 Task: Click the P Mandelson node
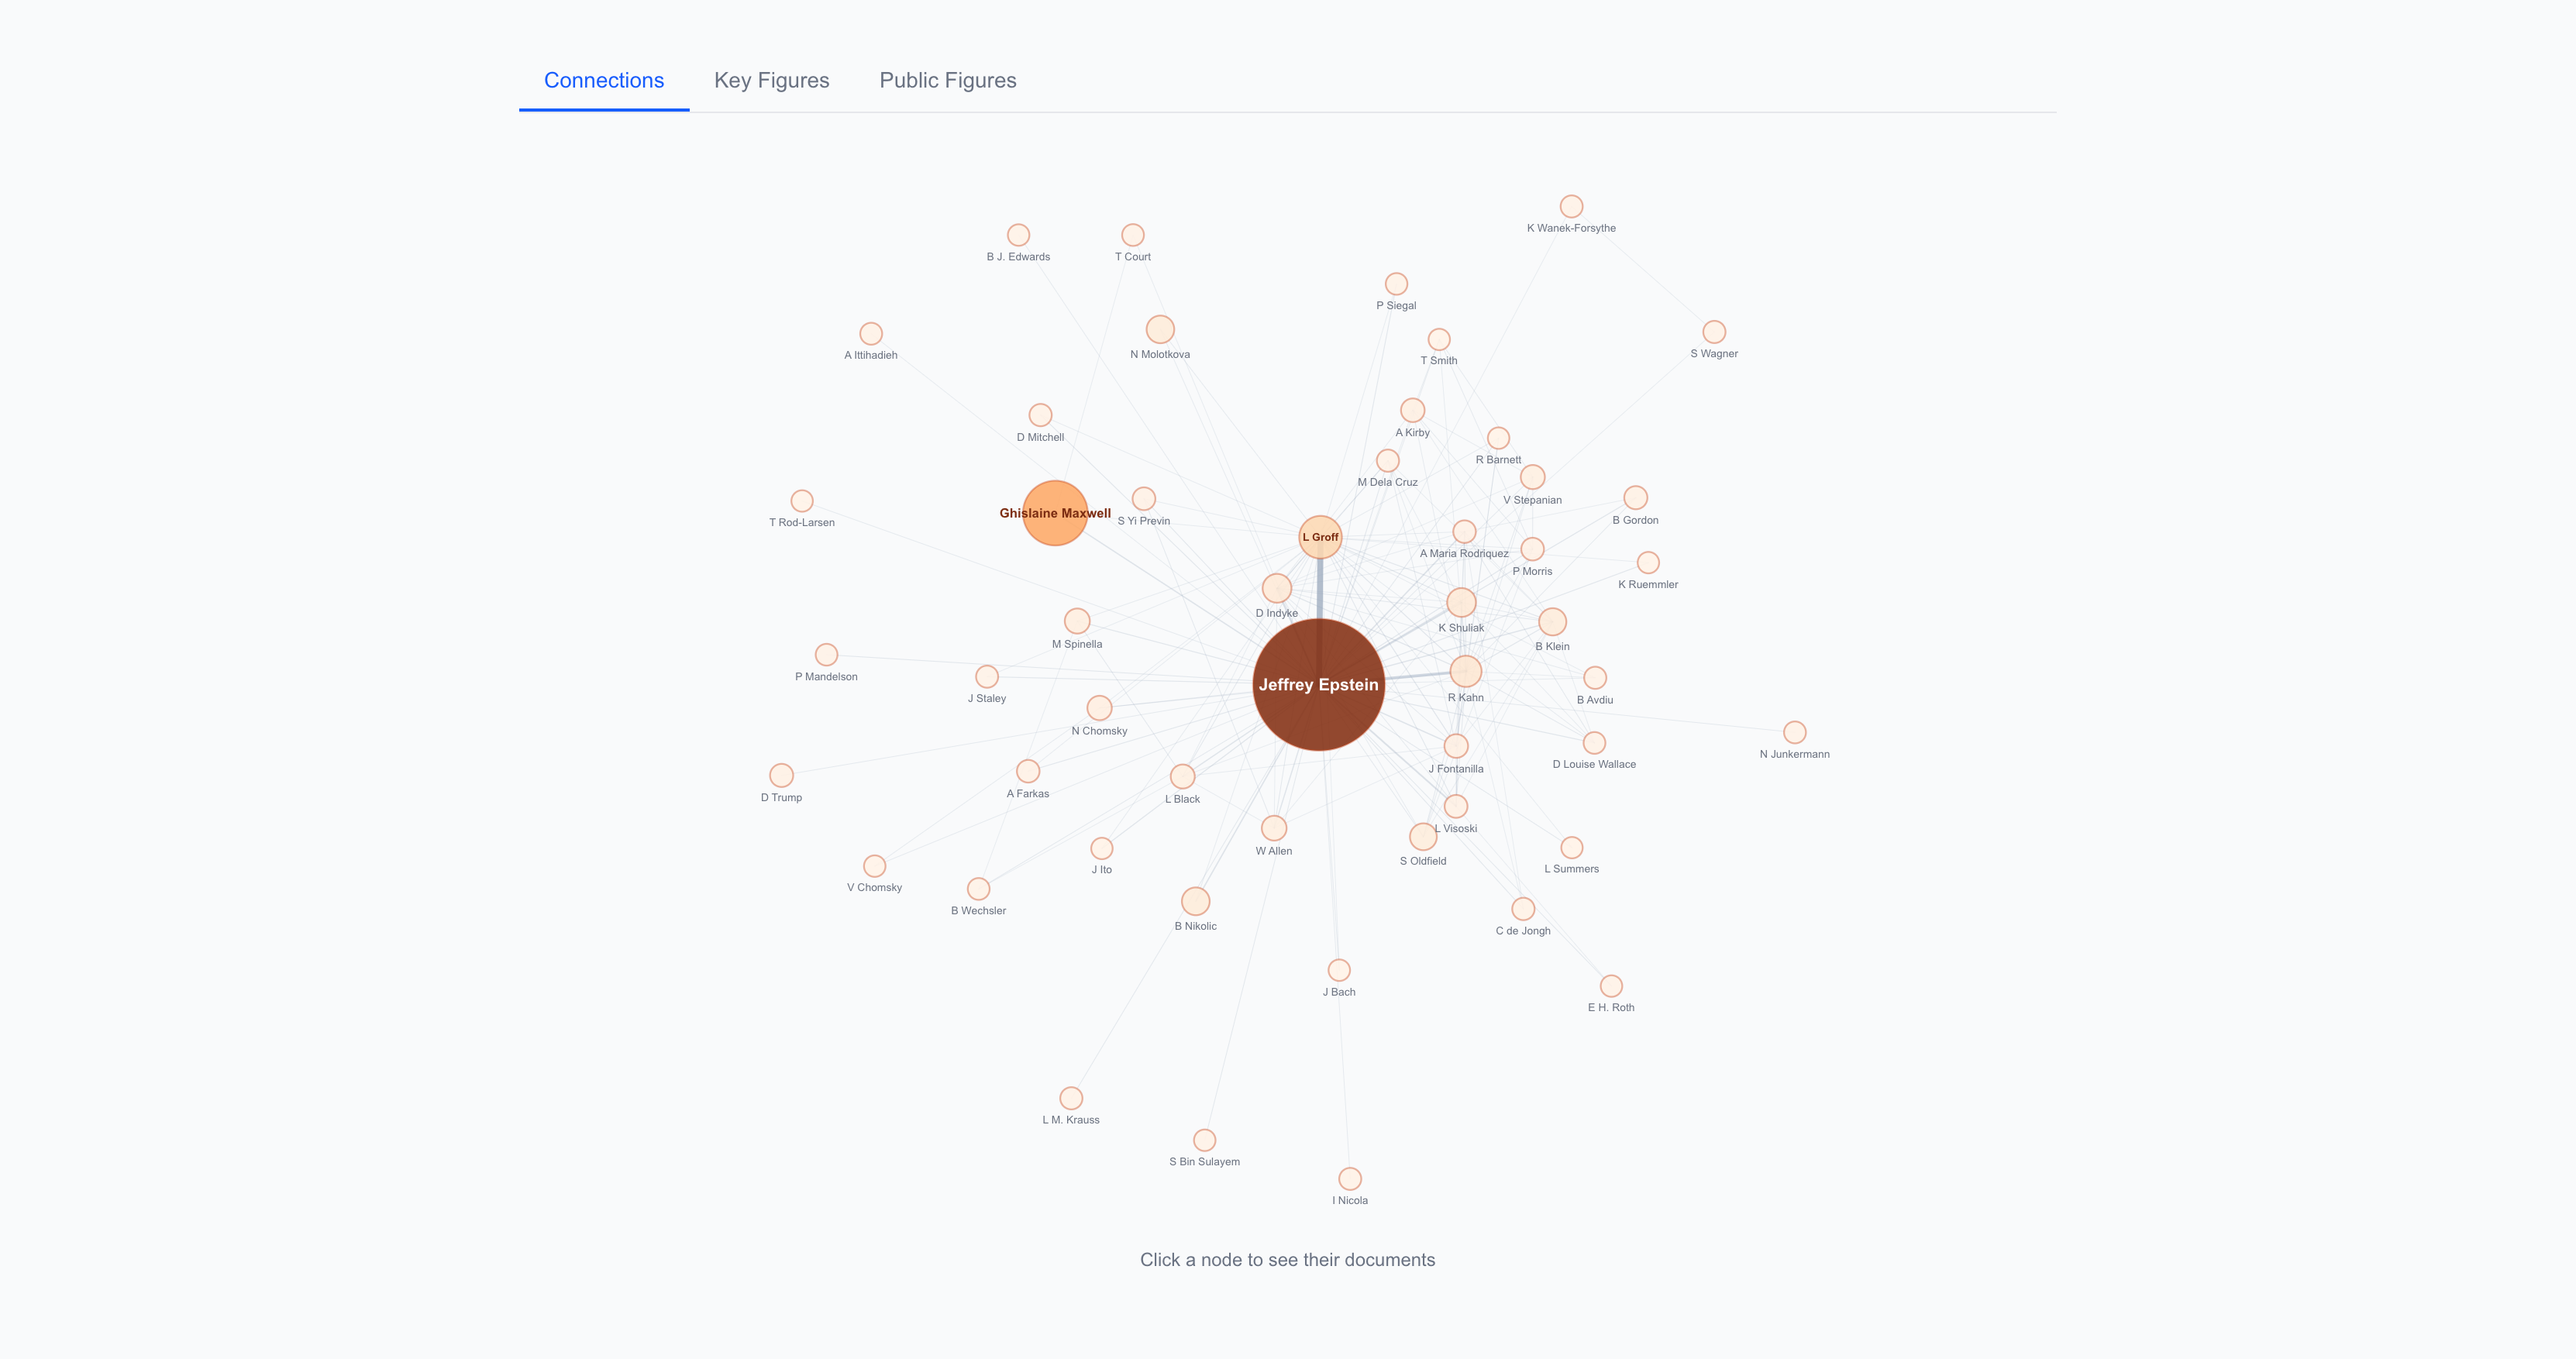[826, 654]
